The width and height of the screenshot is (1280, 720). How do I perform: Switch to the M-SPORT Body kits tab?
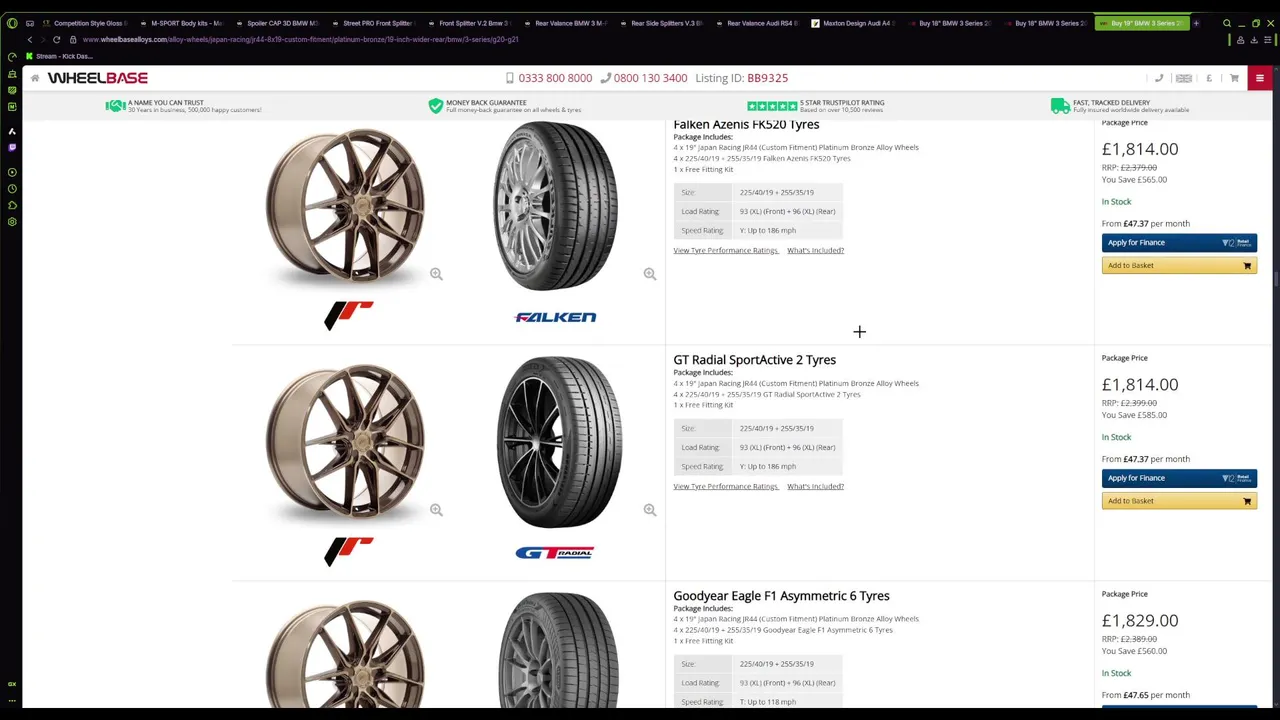point(183,23)
